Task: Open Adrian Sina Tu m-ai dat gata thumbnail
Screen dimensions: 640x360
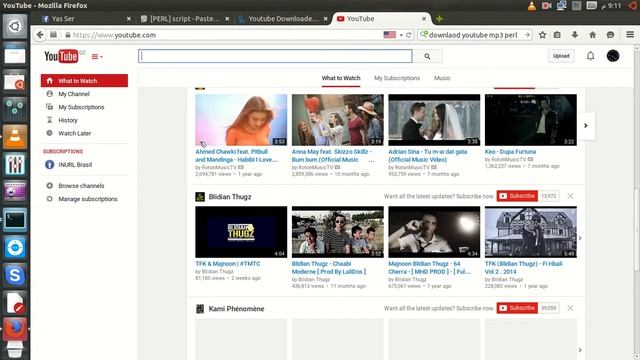Action: (434, 120)
